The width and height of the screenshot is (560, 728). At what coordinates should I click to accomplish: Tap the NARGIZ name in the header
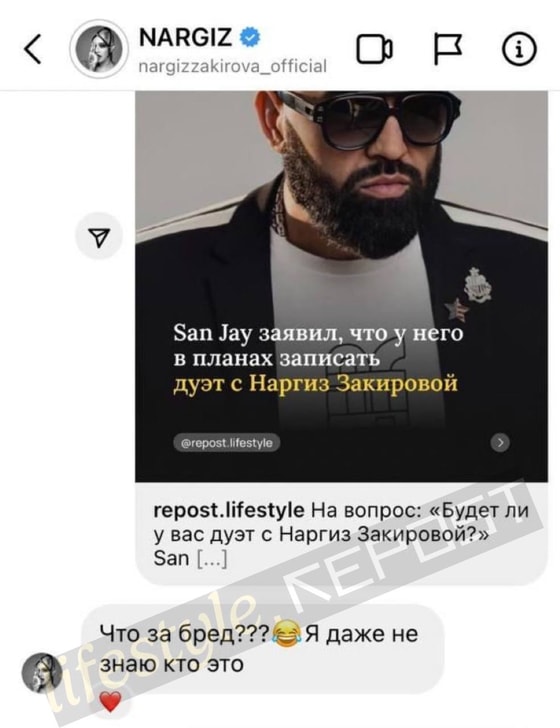coord(186,37)
